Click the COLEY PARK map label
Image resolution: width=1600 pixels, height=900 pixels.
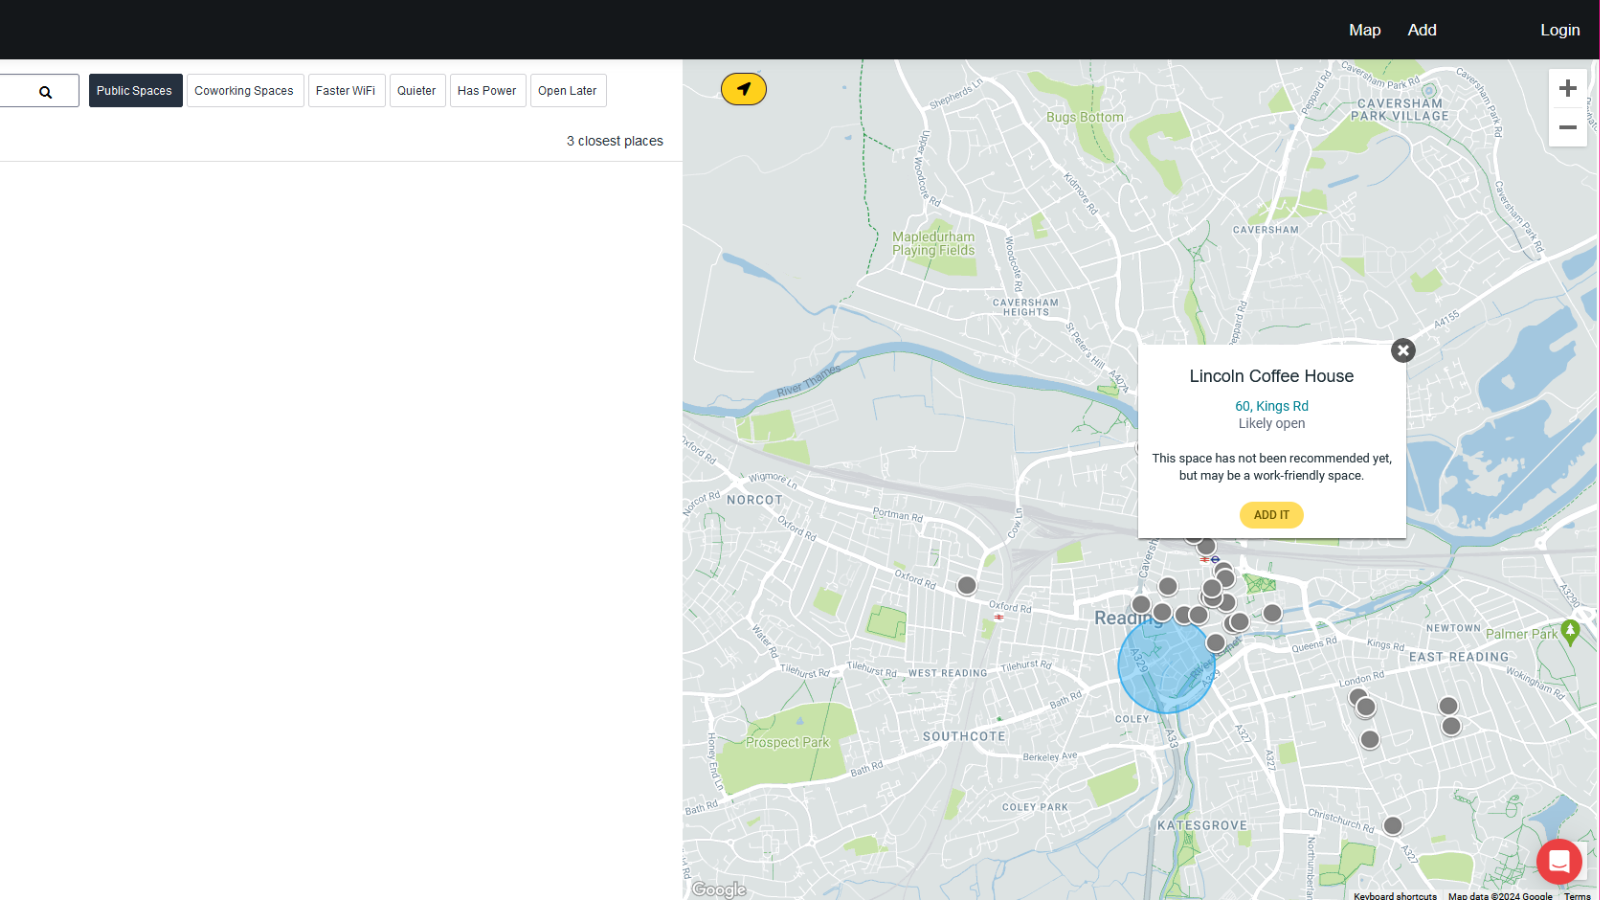[1035, 807]
